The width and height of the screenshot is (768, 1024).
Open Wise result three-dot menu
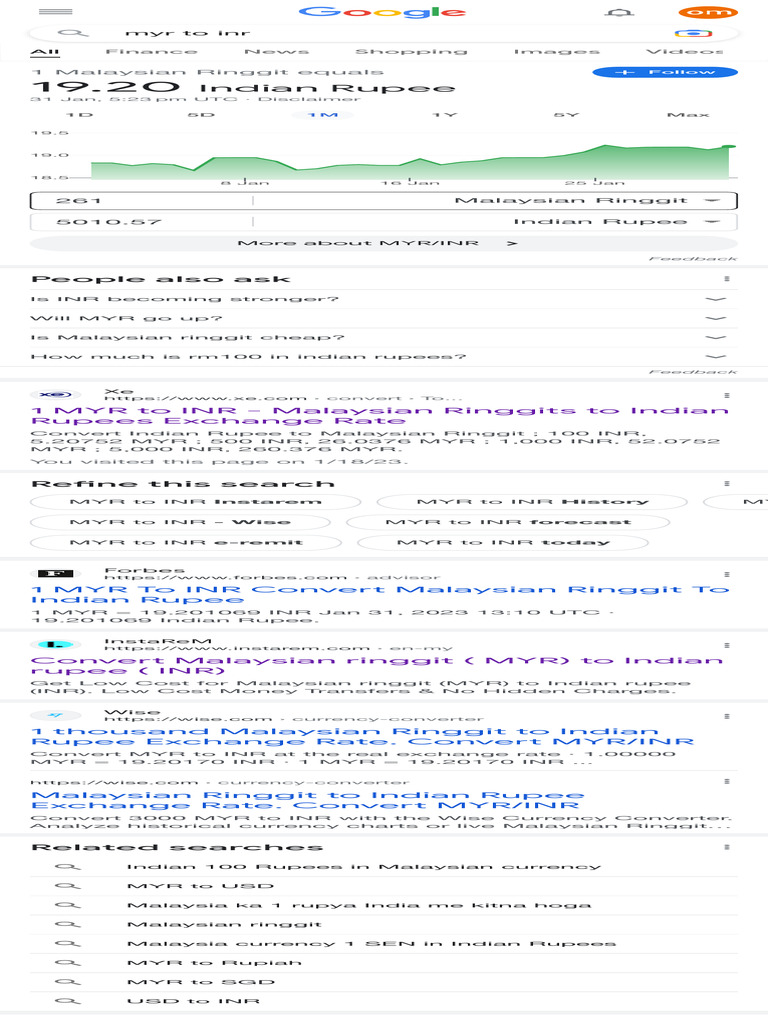click(727, 716)
